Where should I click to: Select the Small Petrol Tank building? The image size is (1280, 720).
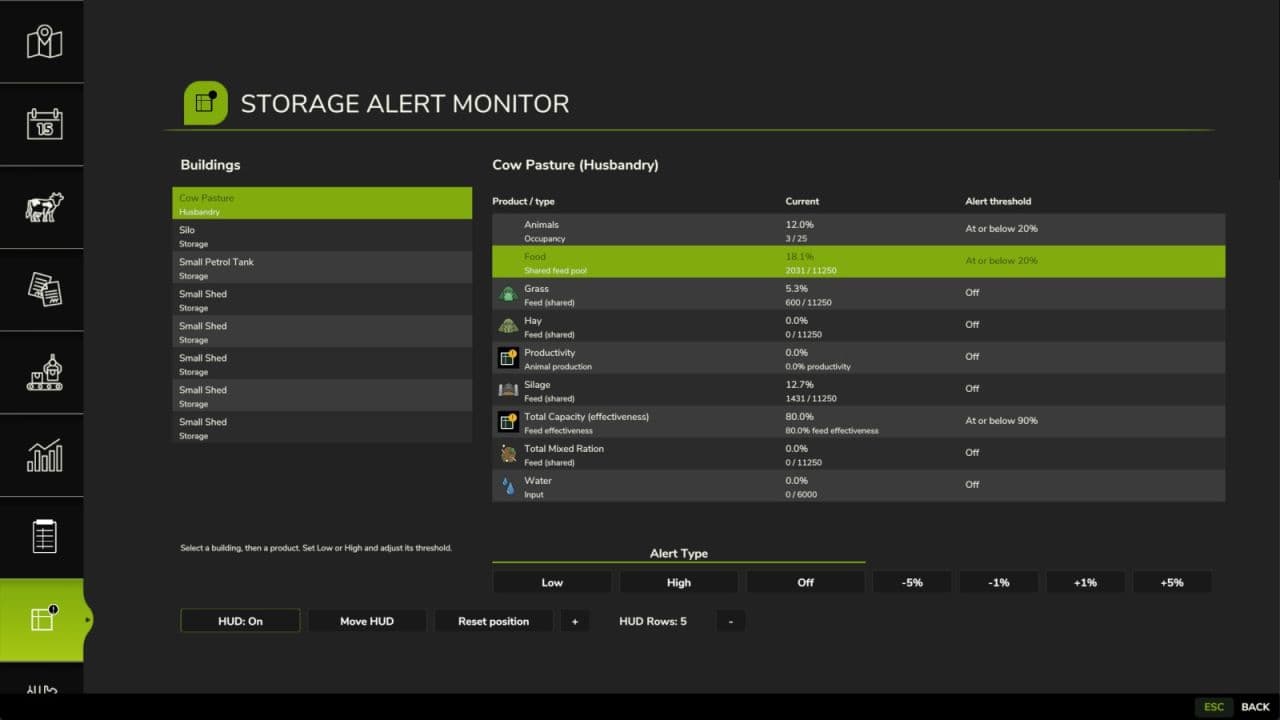(322, 268)
